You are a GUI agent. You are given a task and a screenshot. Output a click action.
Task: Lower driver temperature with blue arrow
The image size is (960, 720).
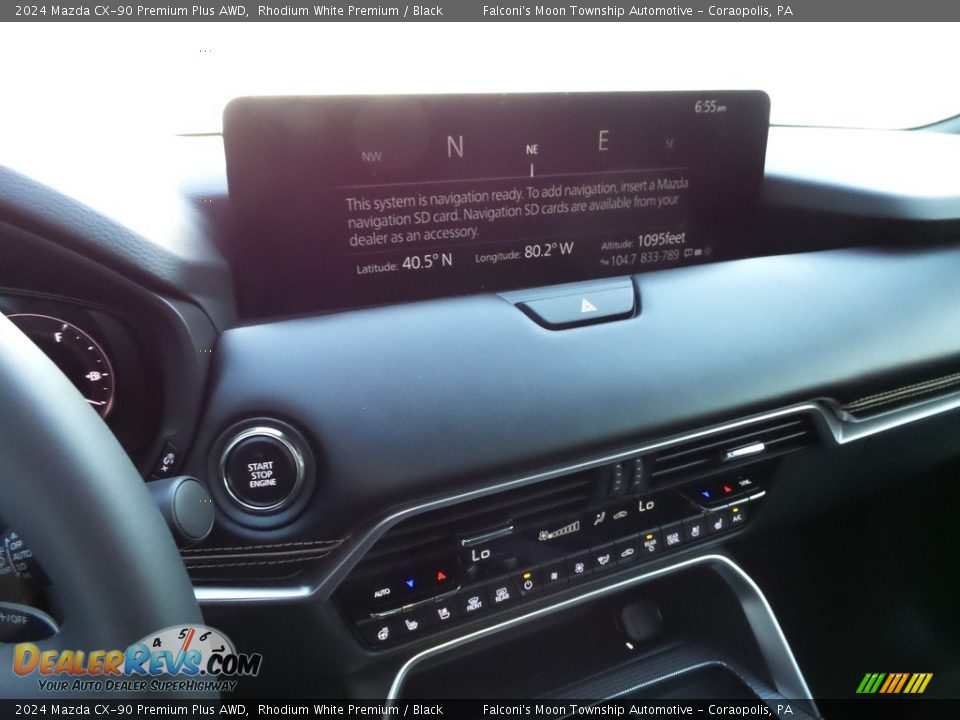pos(410,583)
